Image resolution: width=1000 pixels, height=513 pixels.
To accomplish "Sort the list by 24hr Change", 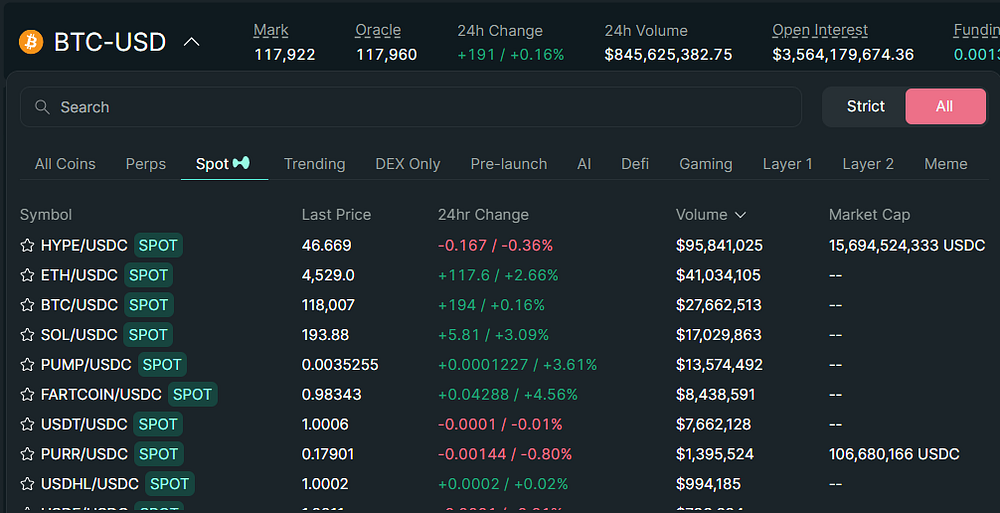I will (483, 215).
